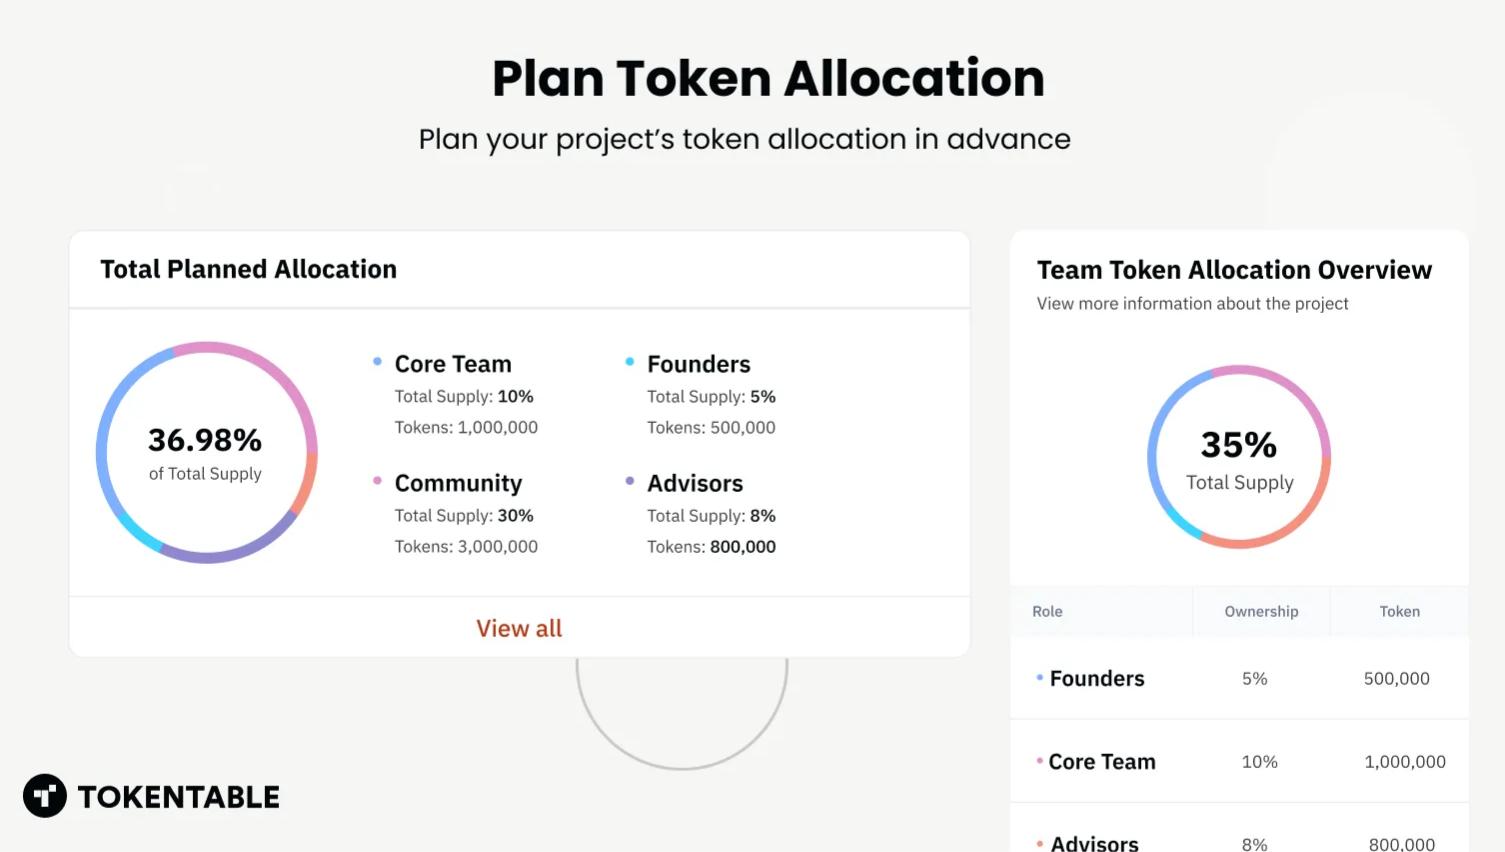This screenshot has height=852, width=1505.
Task: Select the Founders row in the table
Action: [1239, 678]
